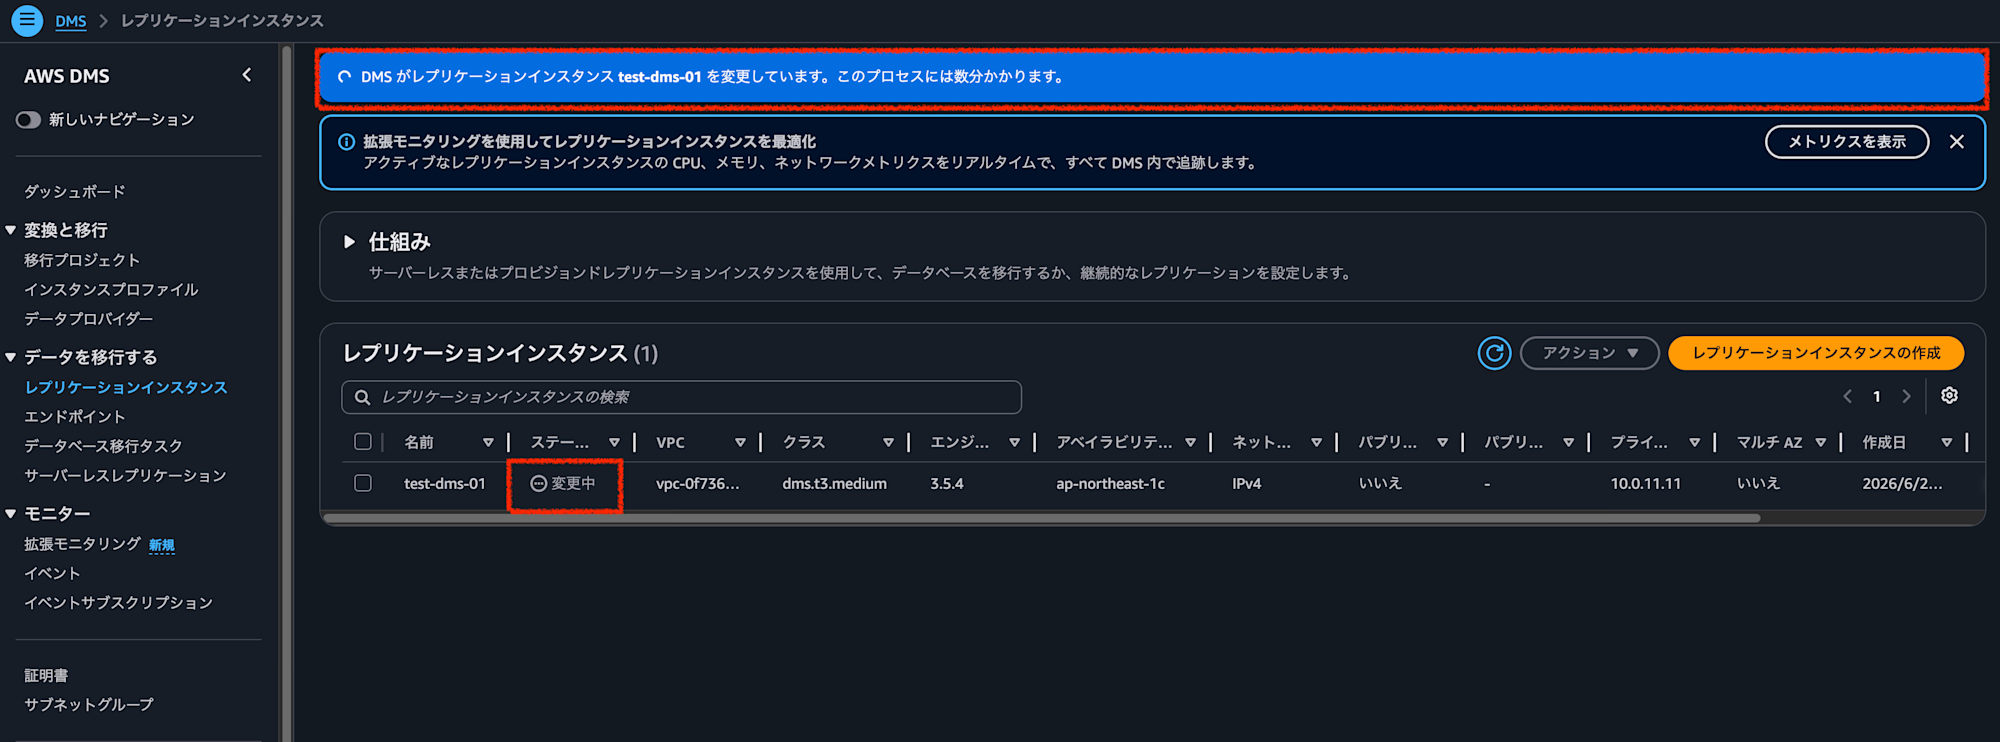
Task: Collapse モニター sidebar section
Action: point(10,513)
